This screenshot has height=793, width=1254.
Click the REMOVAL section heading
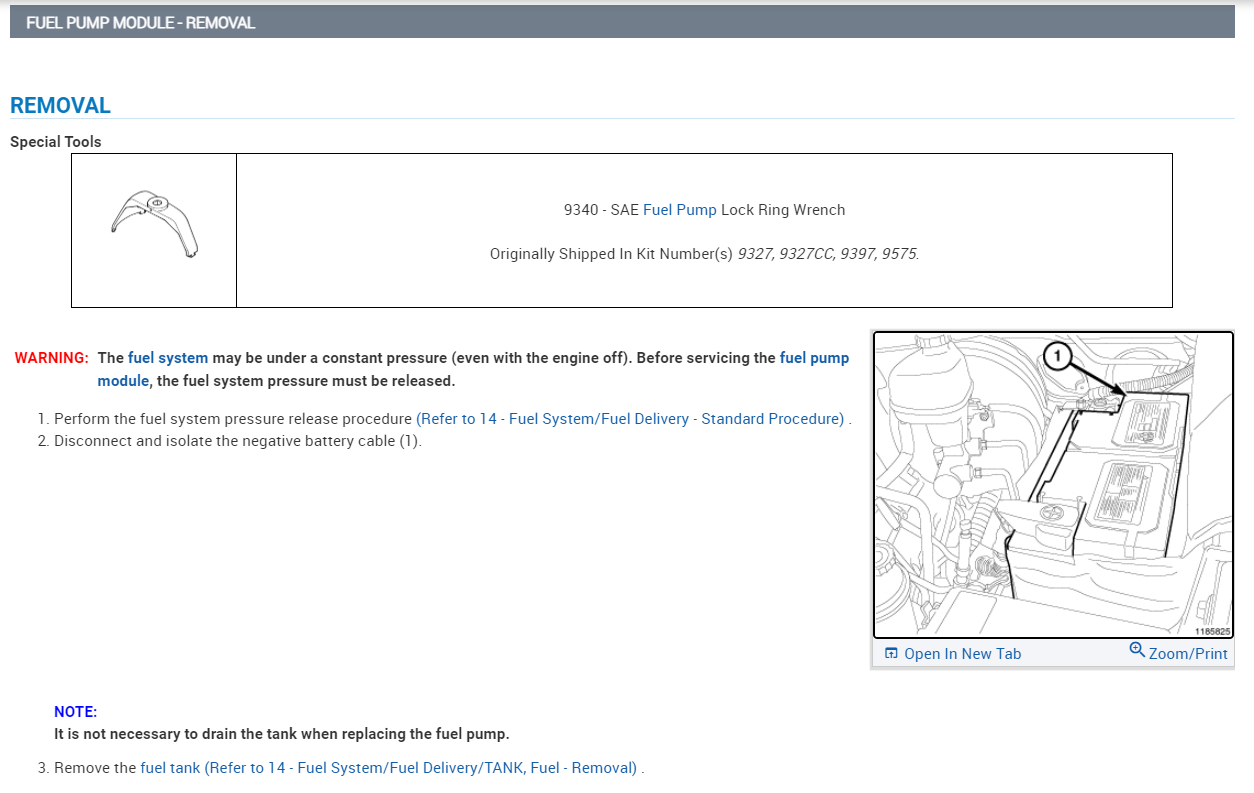coord(60,106)
